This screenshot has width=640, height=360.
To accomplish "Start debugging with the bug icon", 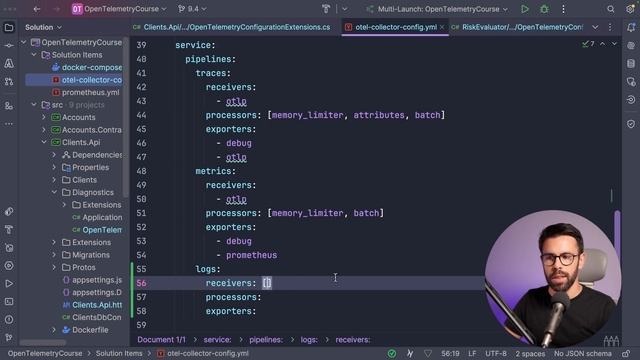I will [544, 9].
